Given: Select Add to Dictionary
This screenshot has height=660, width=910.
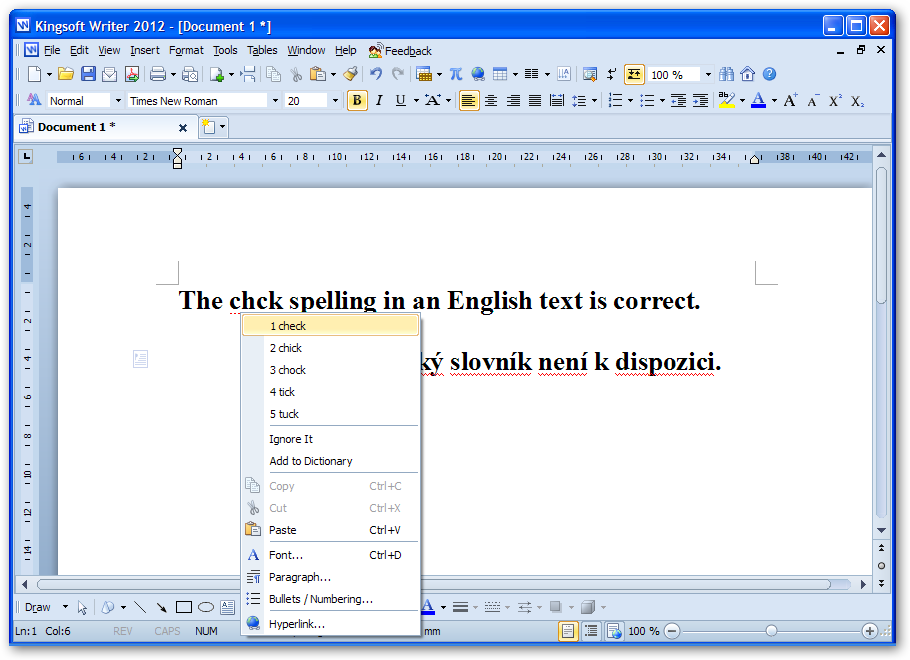Looking at the screenshot, I should 330,461.
